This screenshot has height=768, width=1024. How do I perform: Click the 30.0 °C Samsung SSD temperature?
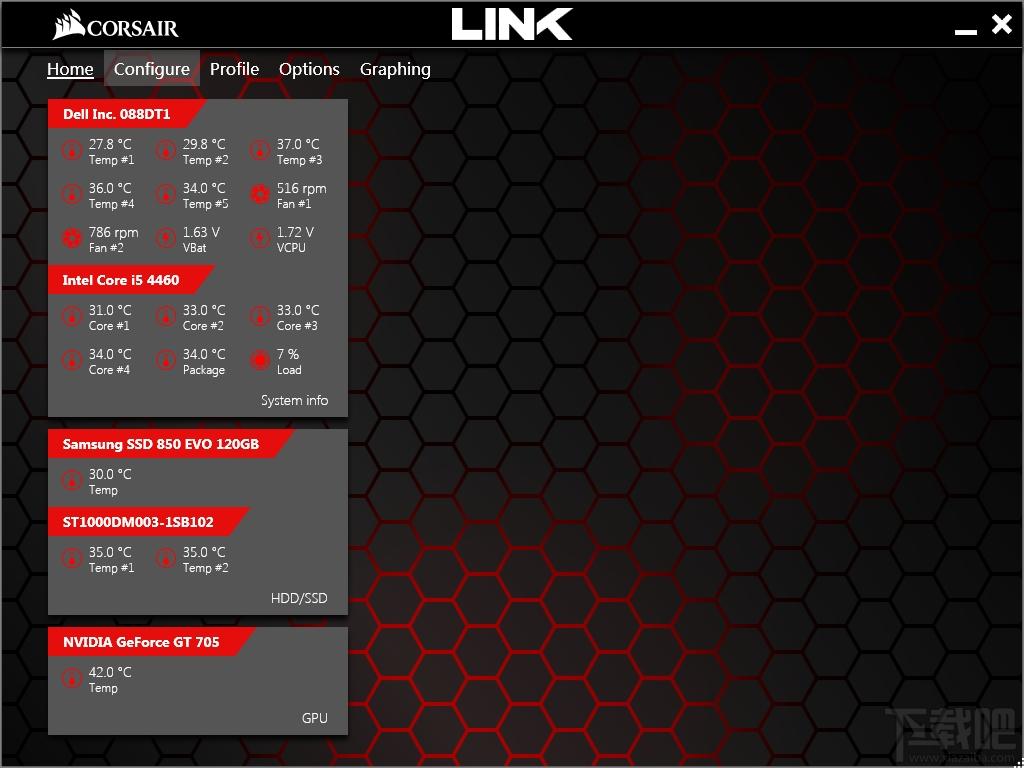(x=110, y=474)
